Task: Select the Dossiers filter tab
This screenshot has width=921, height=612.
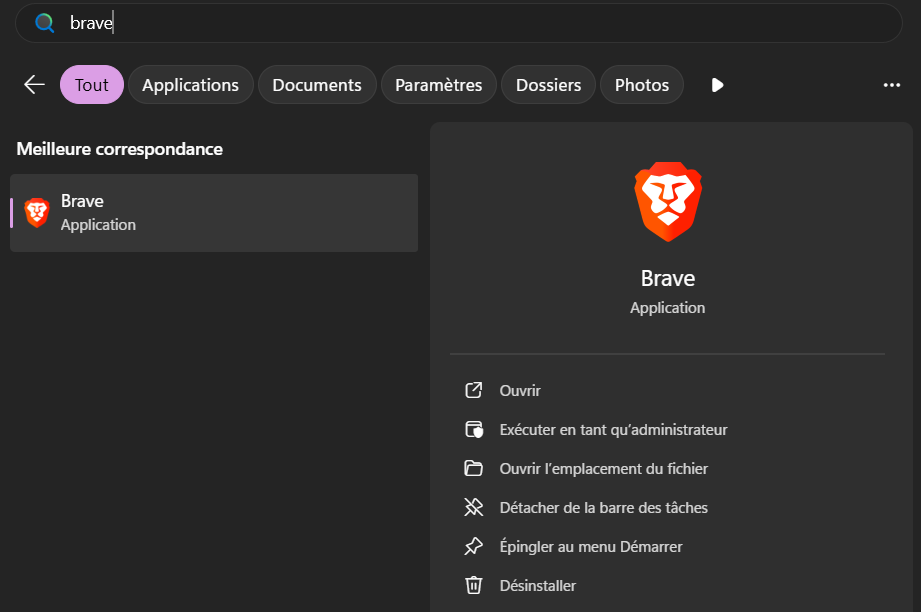Action: 548,85
